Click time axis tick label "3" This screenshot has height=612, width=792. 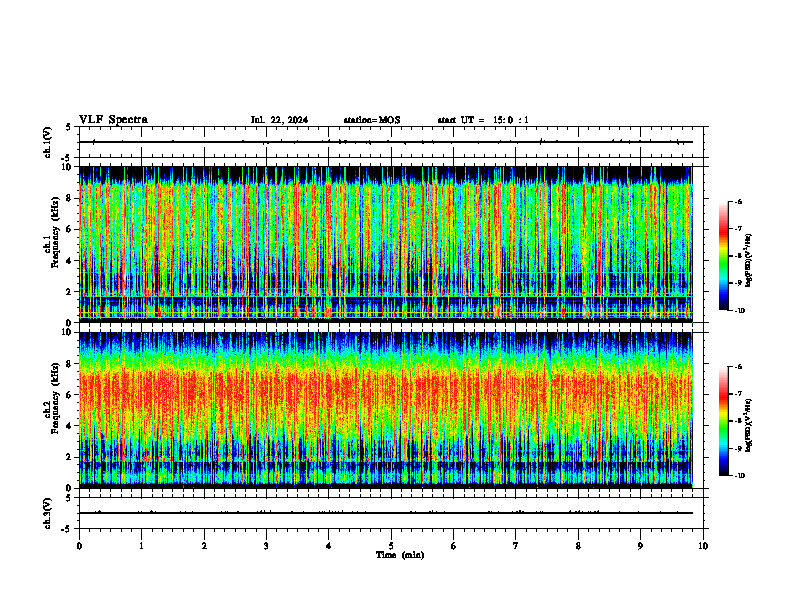[x=266, y=546]
